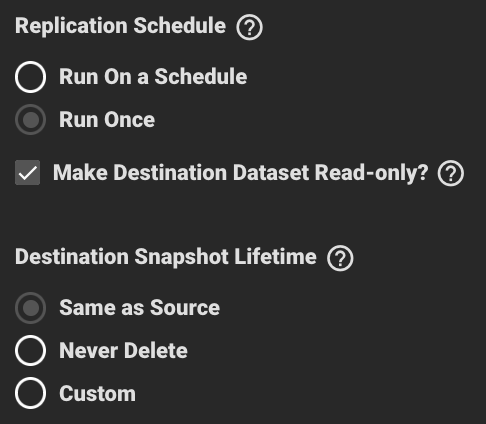Click the Destination Snapshot Lifetime heading
Screen dimensions: 486x424
[166, 257]
